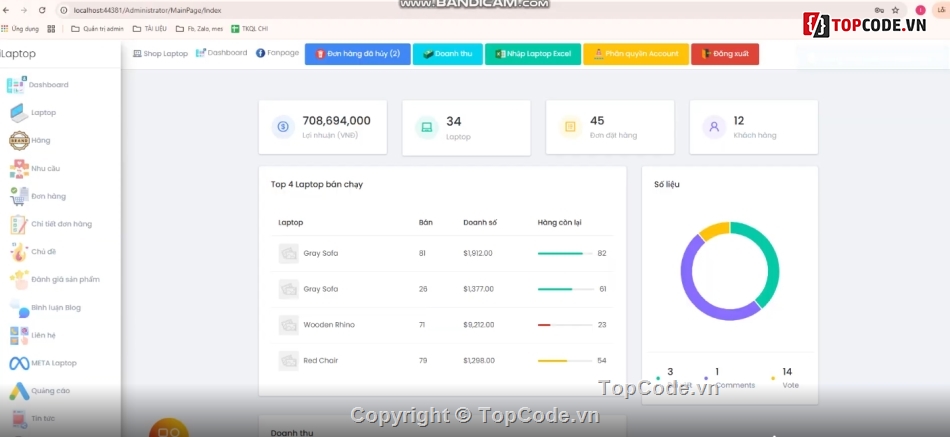Open Hãng brand section
Viewport: 950px width, 437px height.
point(30,141)
